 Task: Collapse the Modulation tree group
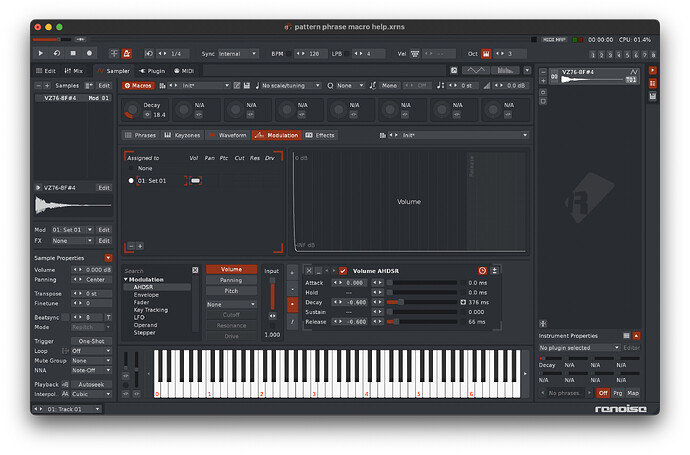126,279
